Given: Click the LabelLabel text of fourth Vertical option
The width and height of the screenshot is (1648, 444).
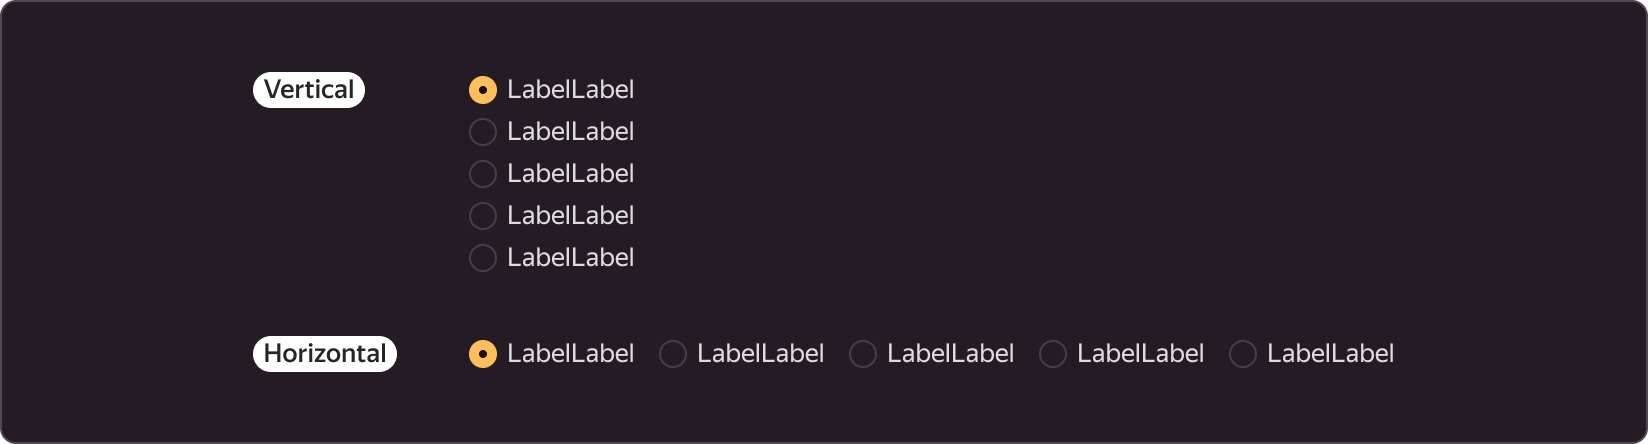Looking at the screenshot, I should point(571,216).
